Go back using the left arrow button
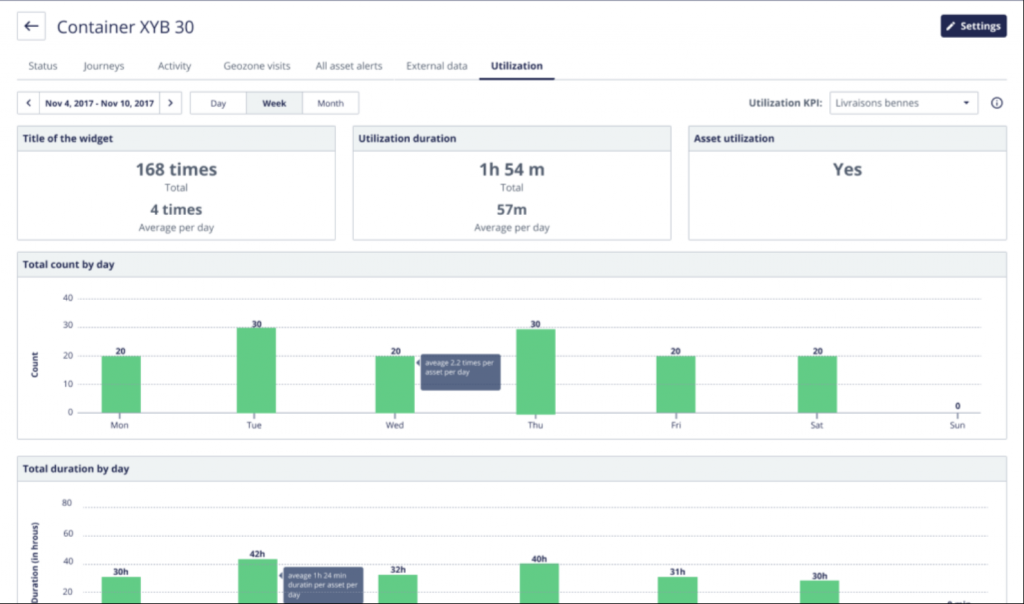The width and height of the screenshot is (1024, 604). pos(31,27)
